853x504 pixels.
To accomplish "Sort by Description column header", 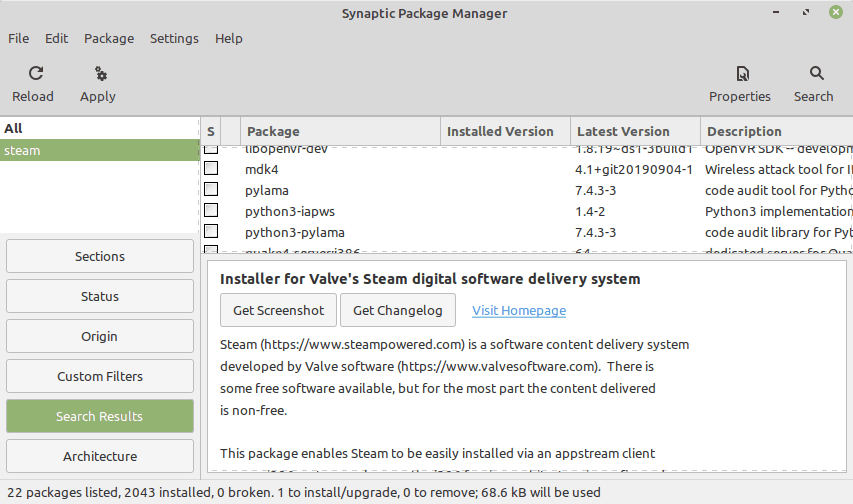I will 777,131.
